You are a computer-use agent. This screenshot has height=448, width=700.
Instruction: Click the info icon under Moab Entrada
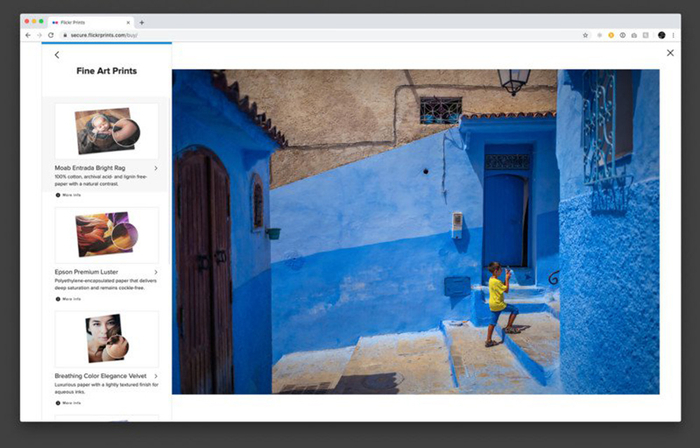pos(58,195)
